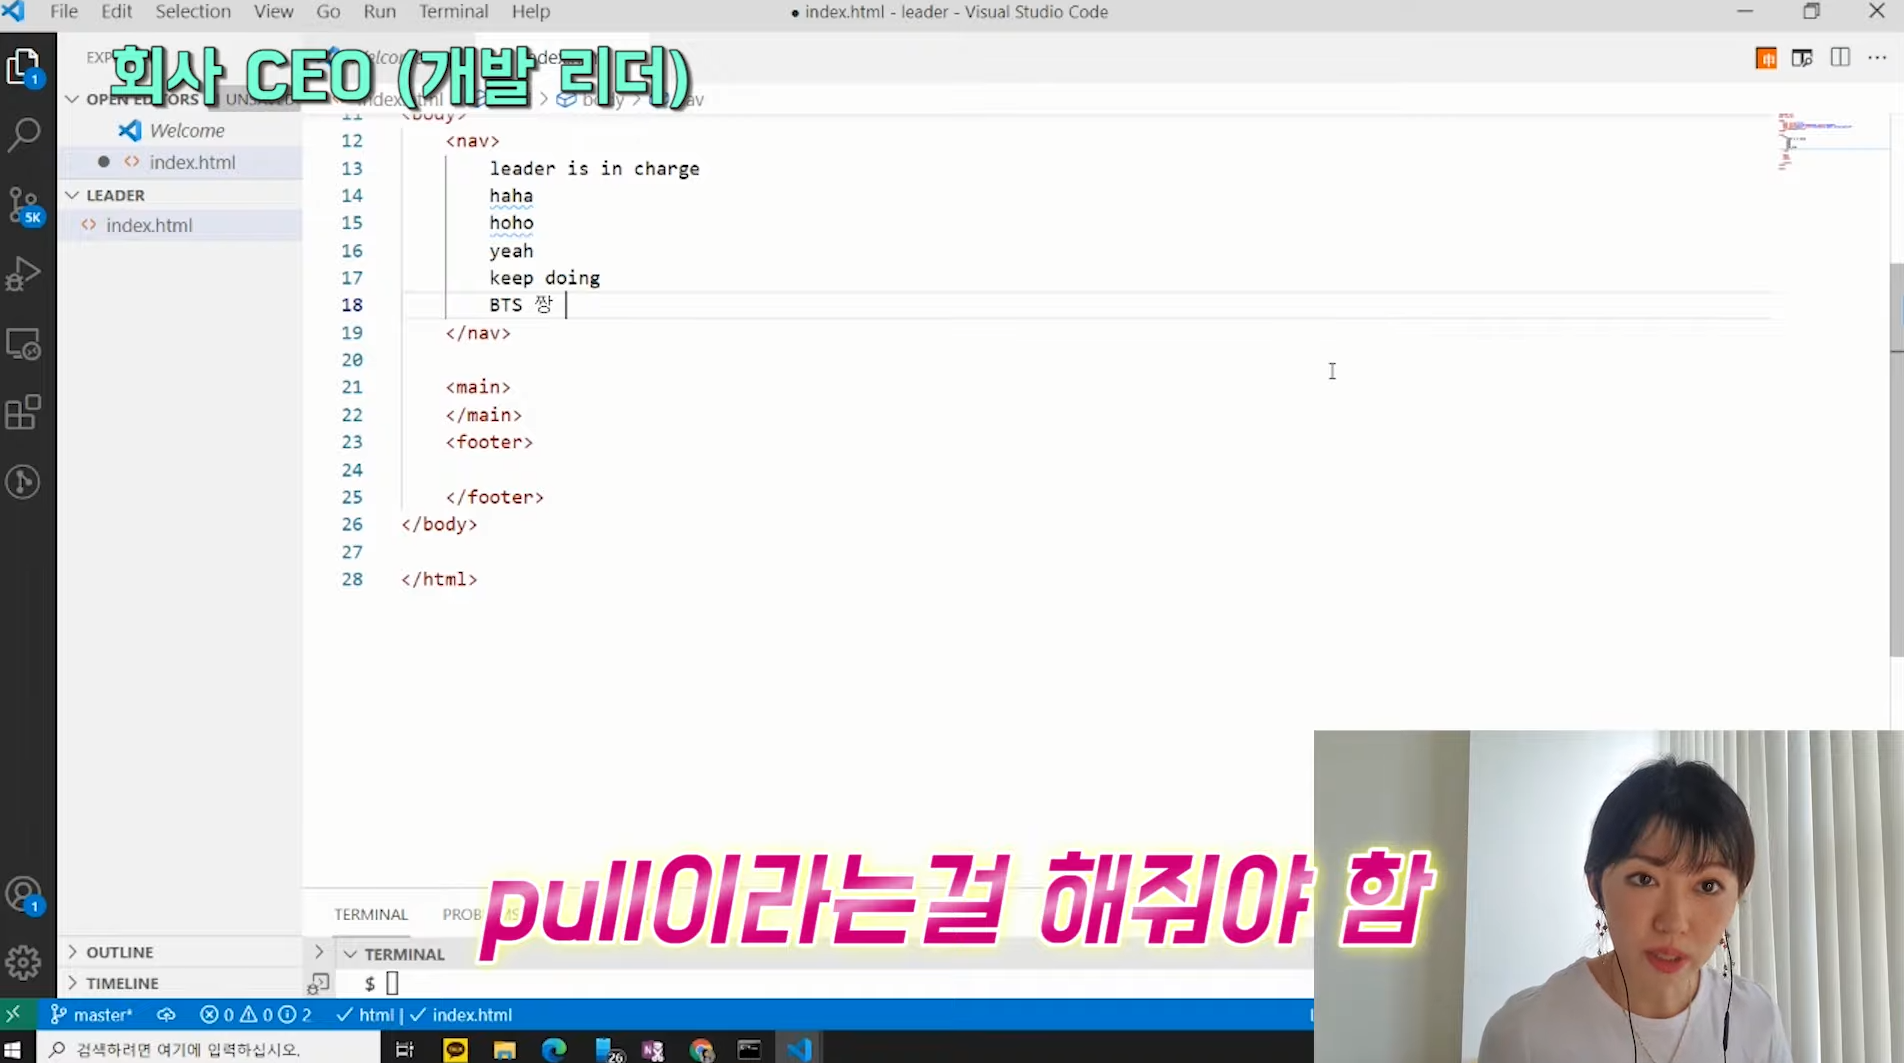Click the Open Preview to the Side icon
This screenshot has height=1063, width=1904.
(1802, 58)
